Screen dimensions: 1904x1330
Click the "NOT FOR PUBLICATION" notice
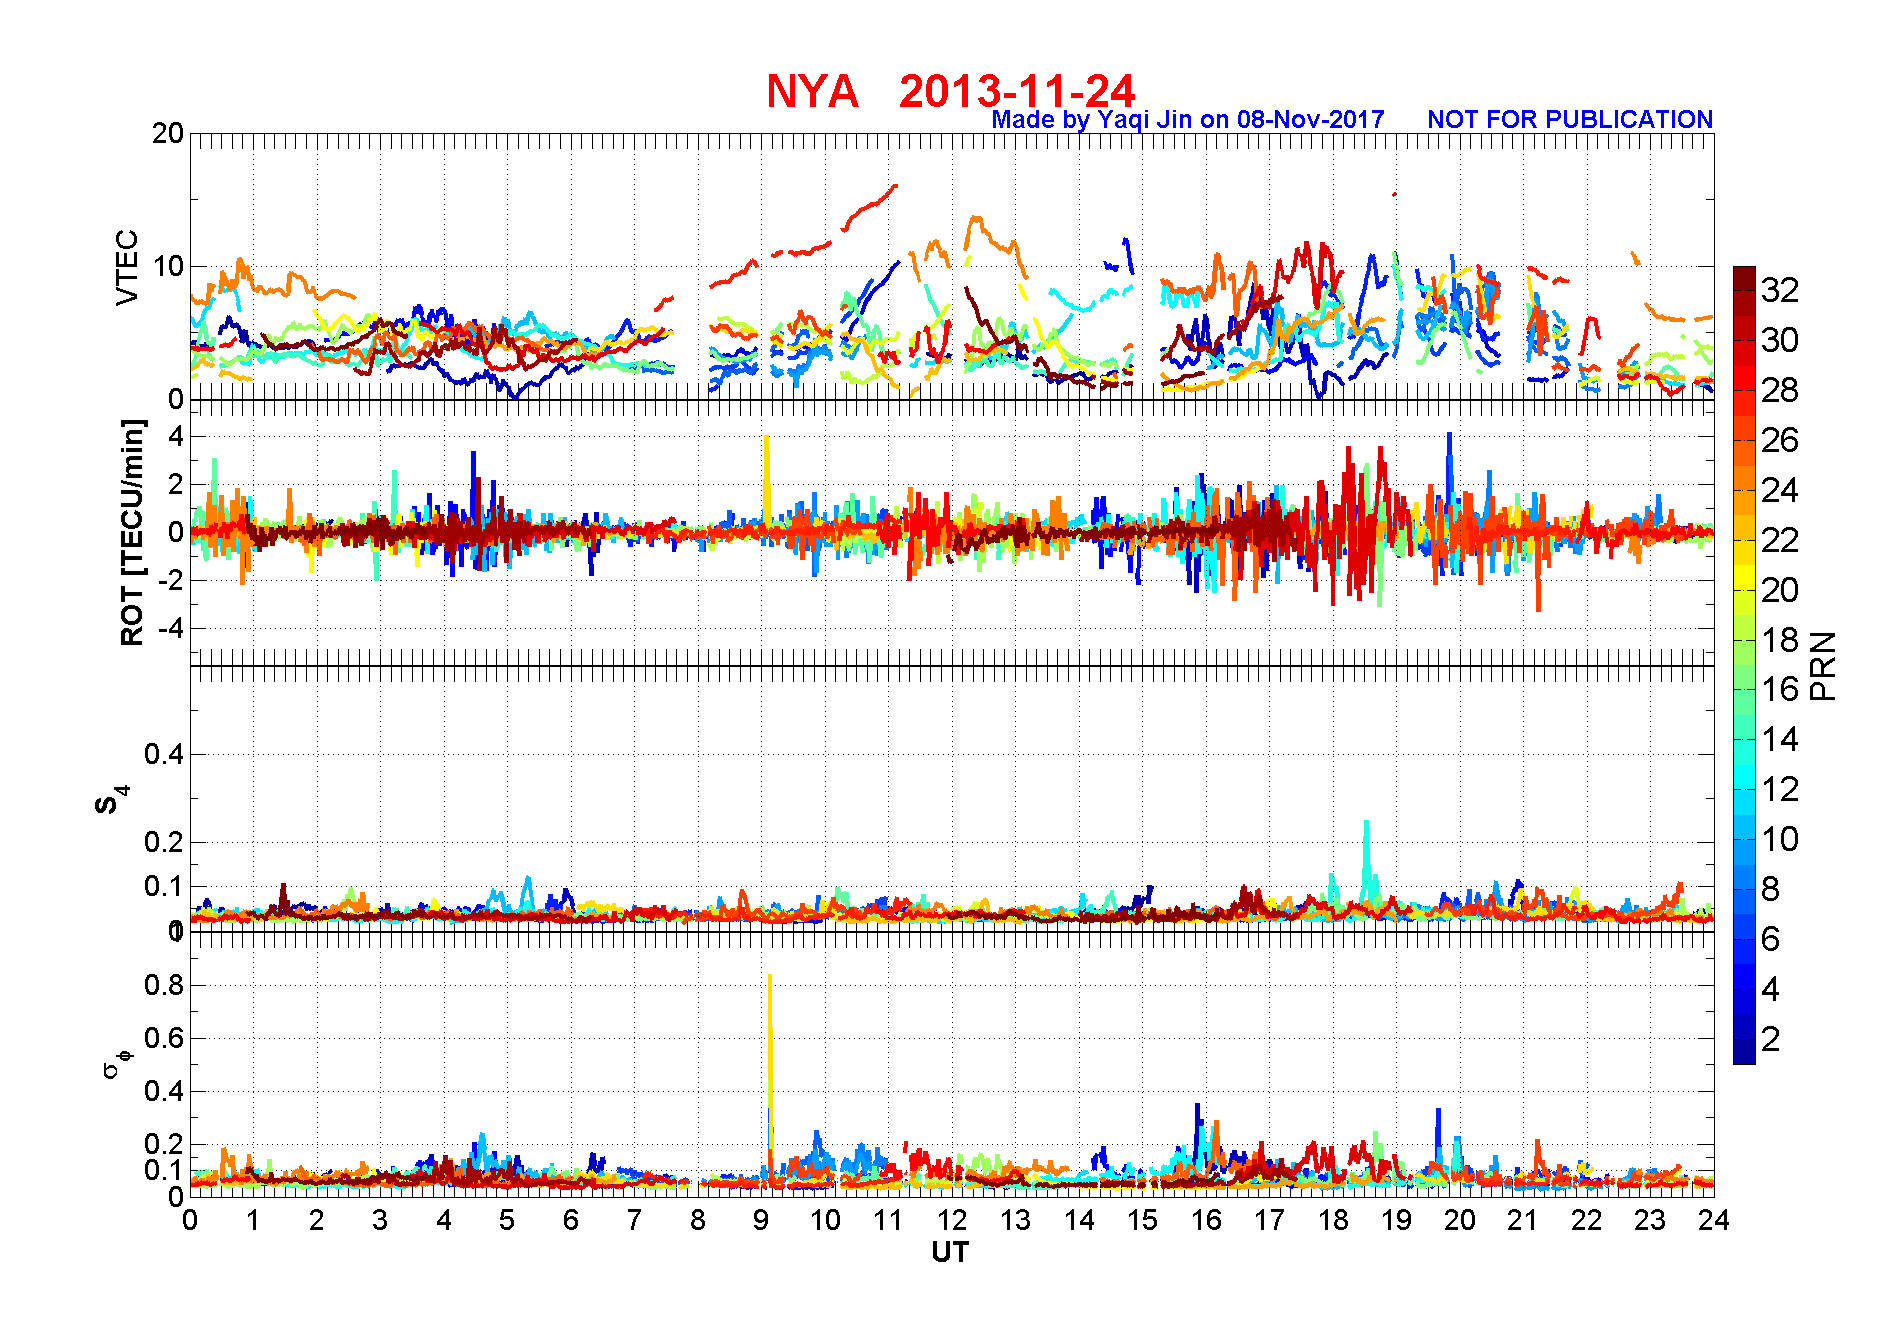[x=1570, y=120]
